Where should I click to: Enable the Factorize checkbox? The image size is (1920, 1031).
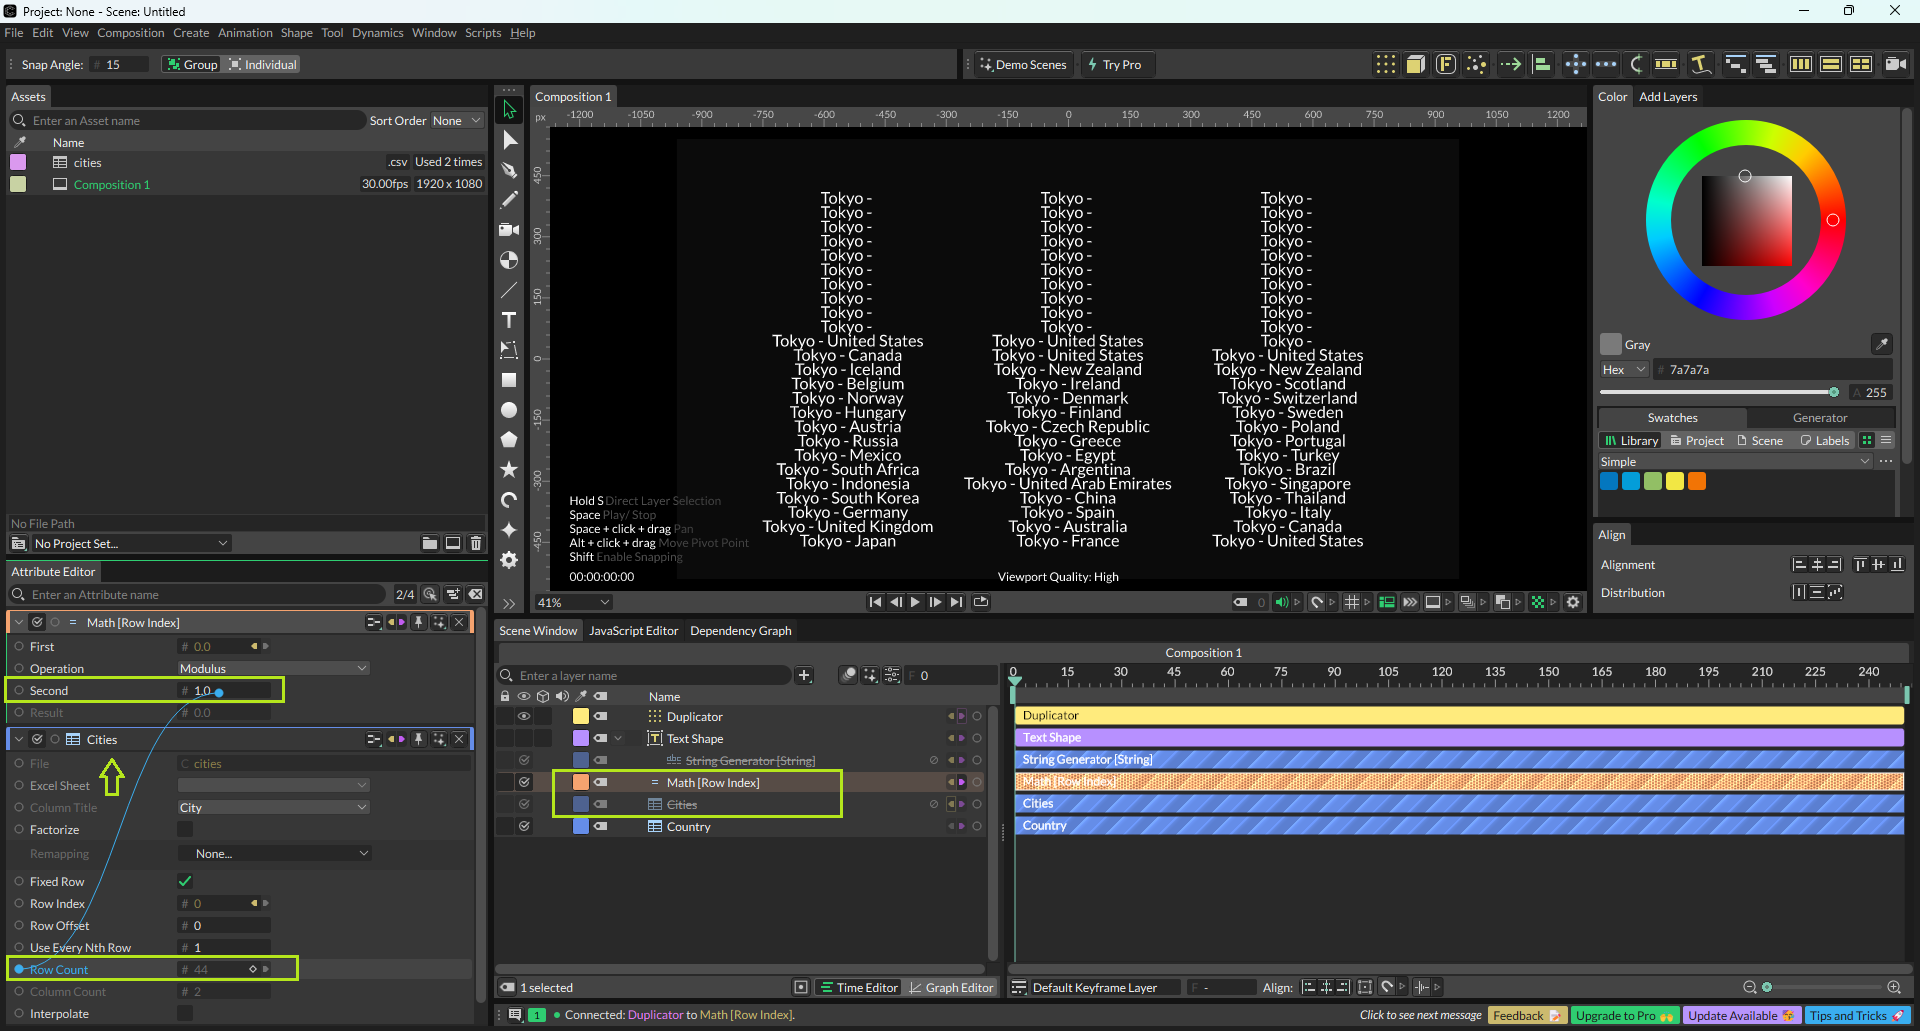click(185, 829)
